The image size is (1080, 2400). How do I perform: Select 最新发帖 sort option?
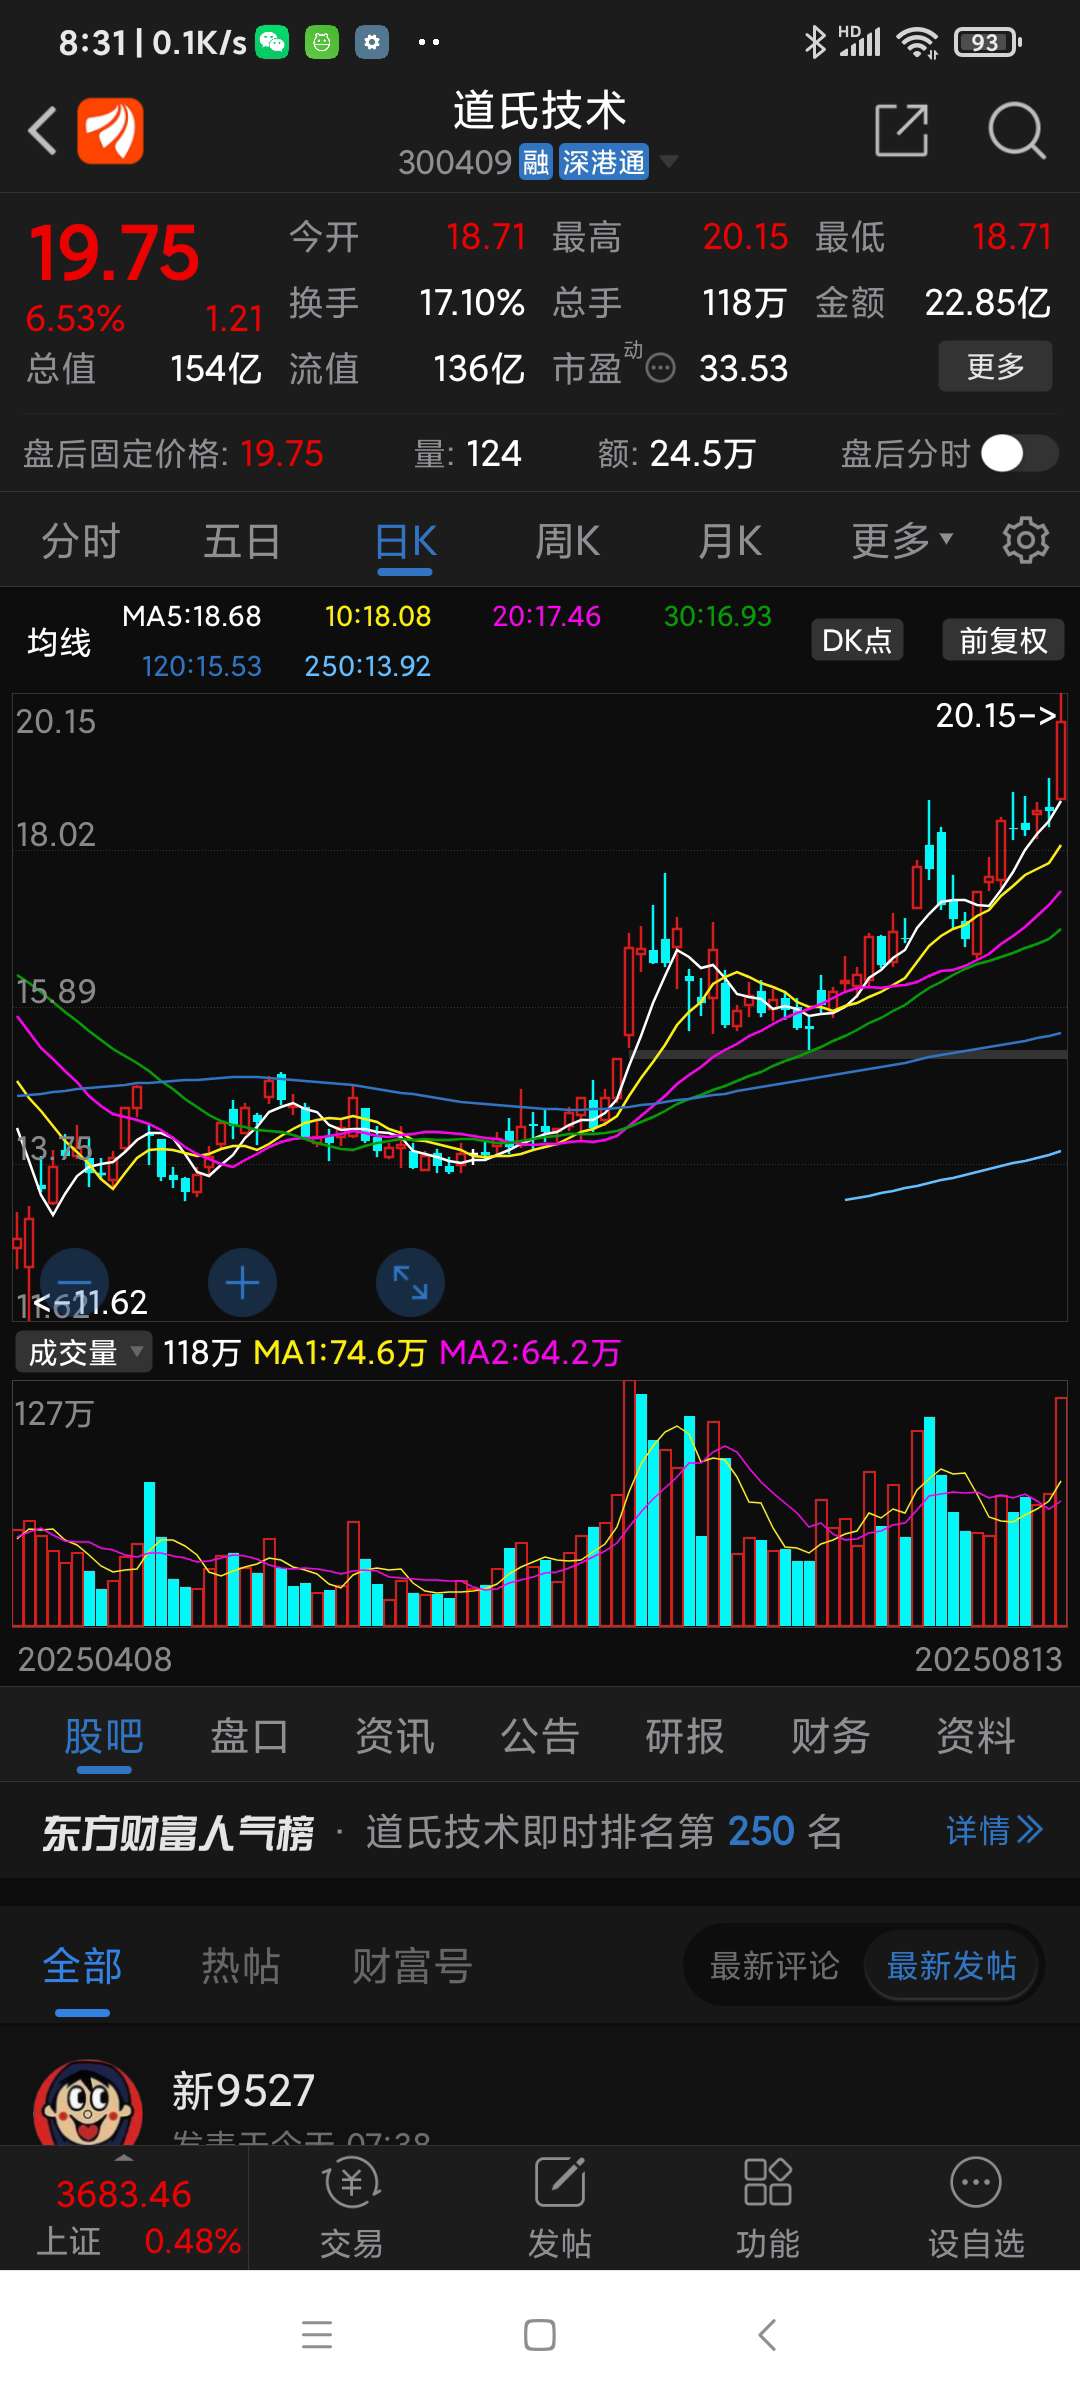951,1966
